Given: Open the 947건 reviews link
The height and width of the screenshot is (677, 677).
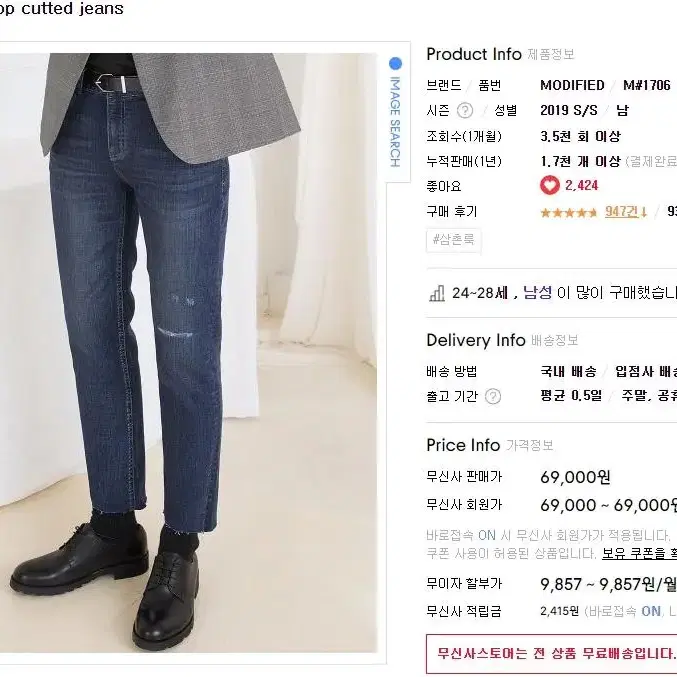Looking at the screenshot, I should (x=621, y=211).
